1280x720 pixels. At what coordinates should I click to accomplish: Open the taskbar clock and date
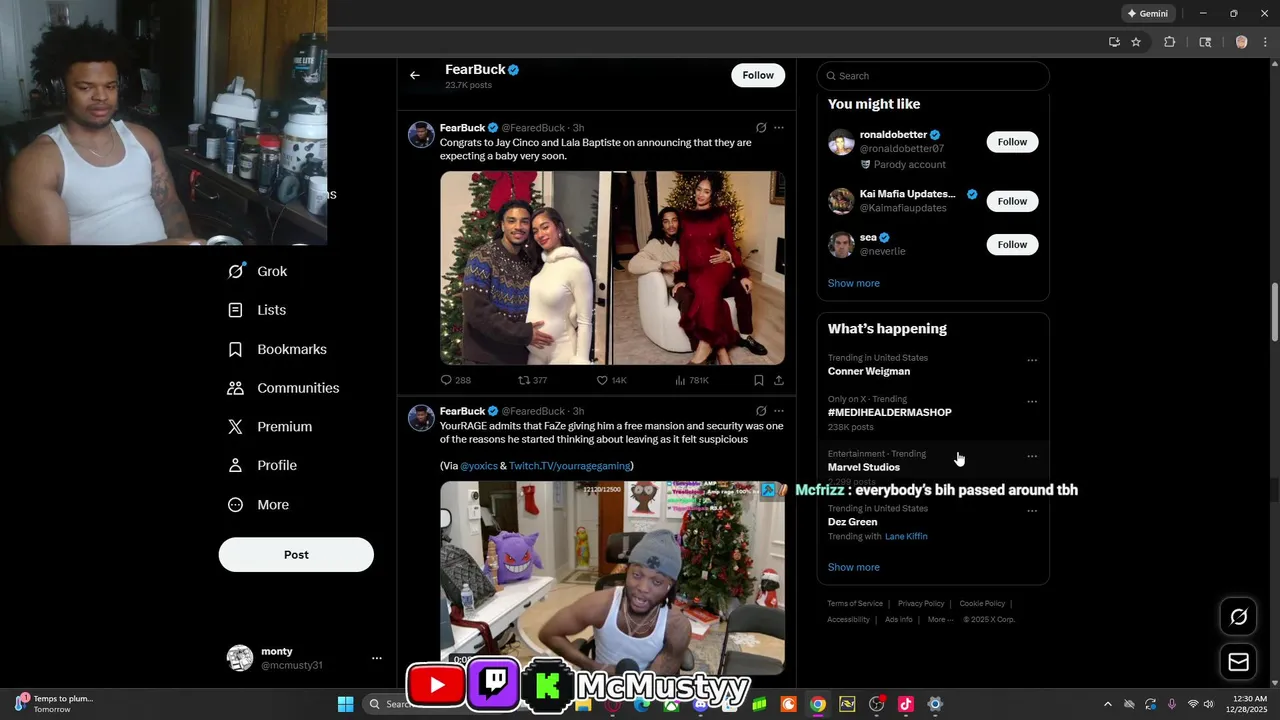pos(1249,704)
